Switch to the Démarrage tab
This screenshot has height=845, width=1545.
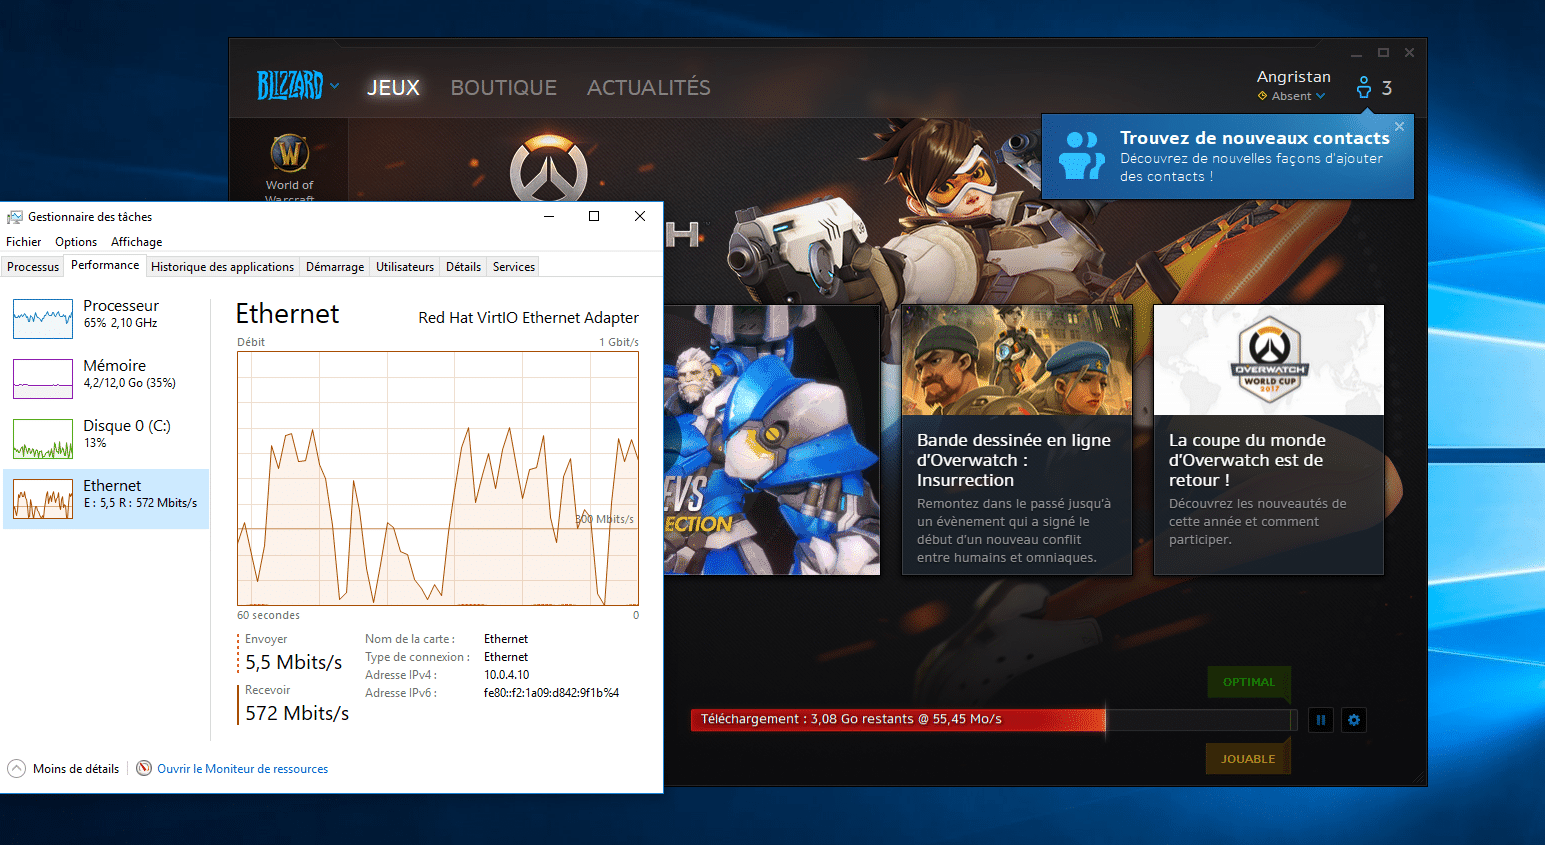tap(335, 267)
